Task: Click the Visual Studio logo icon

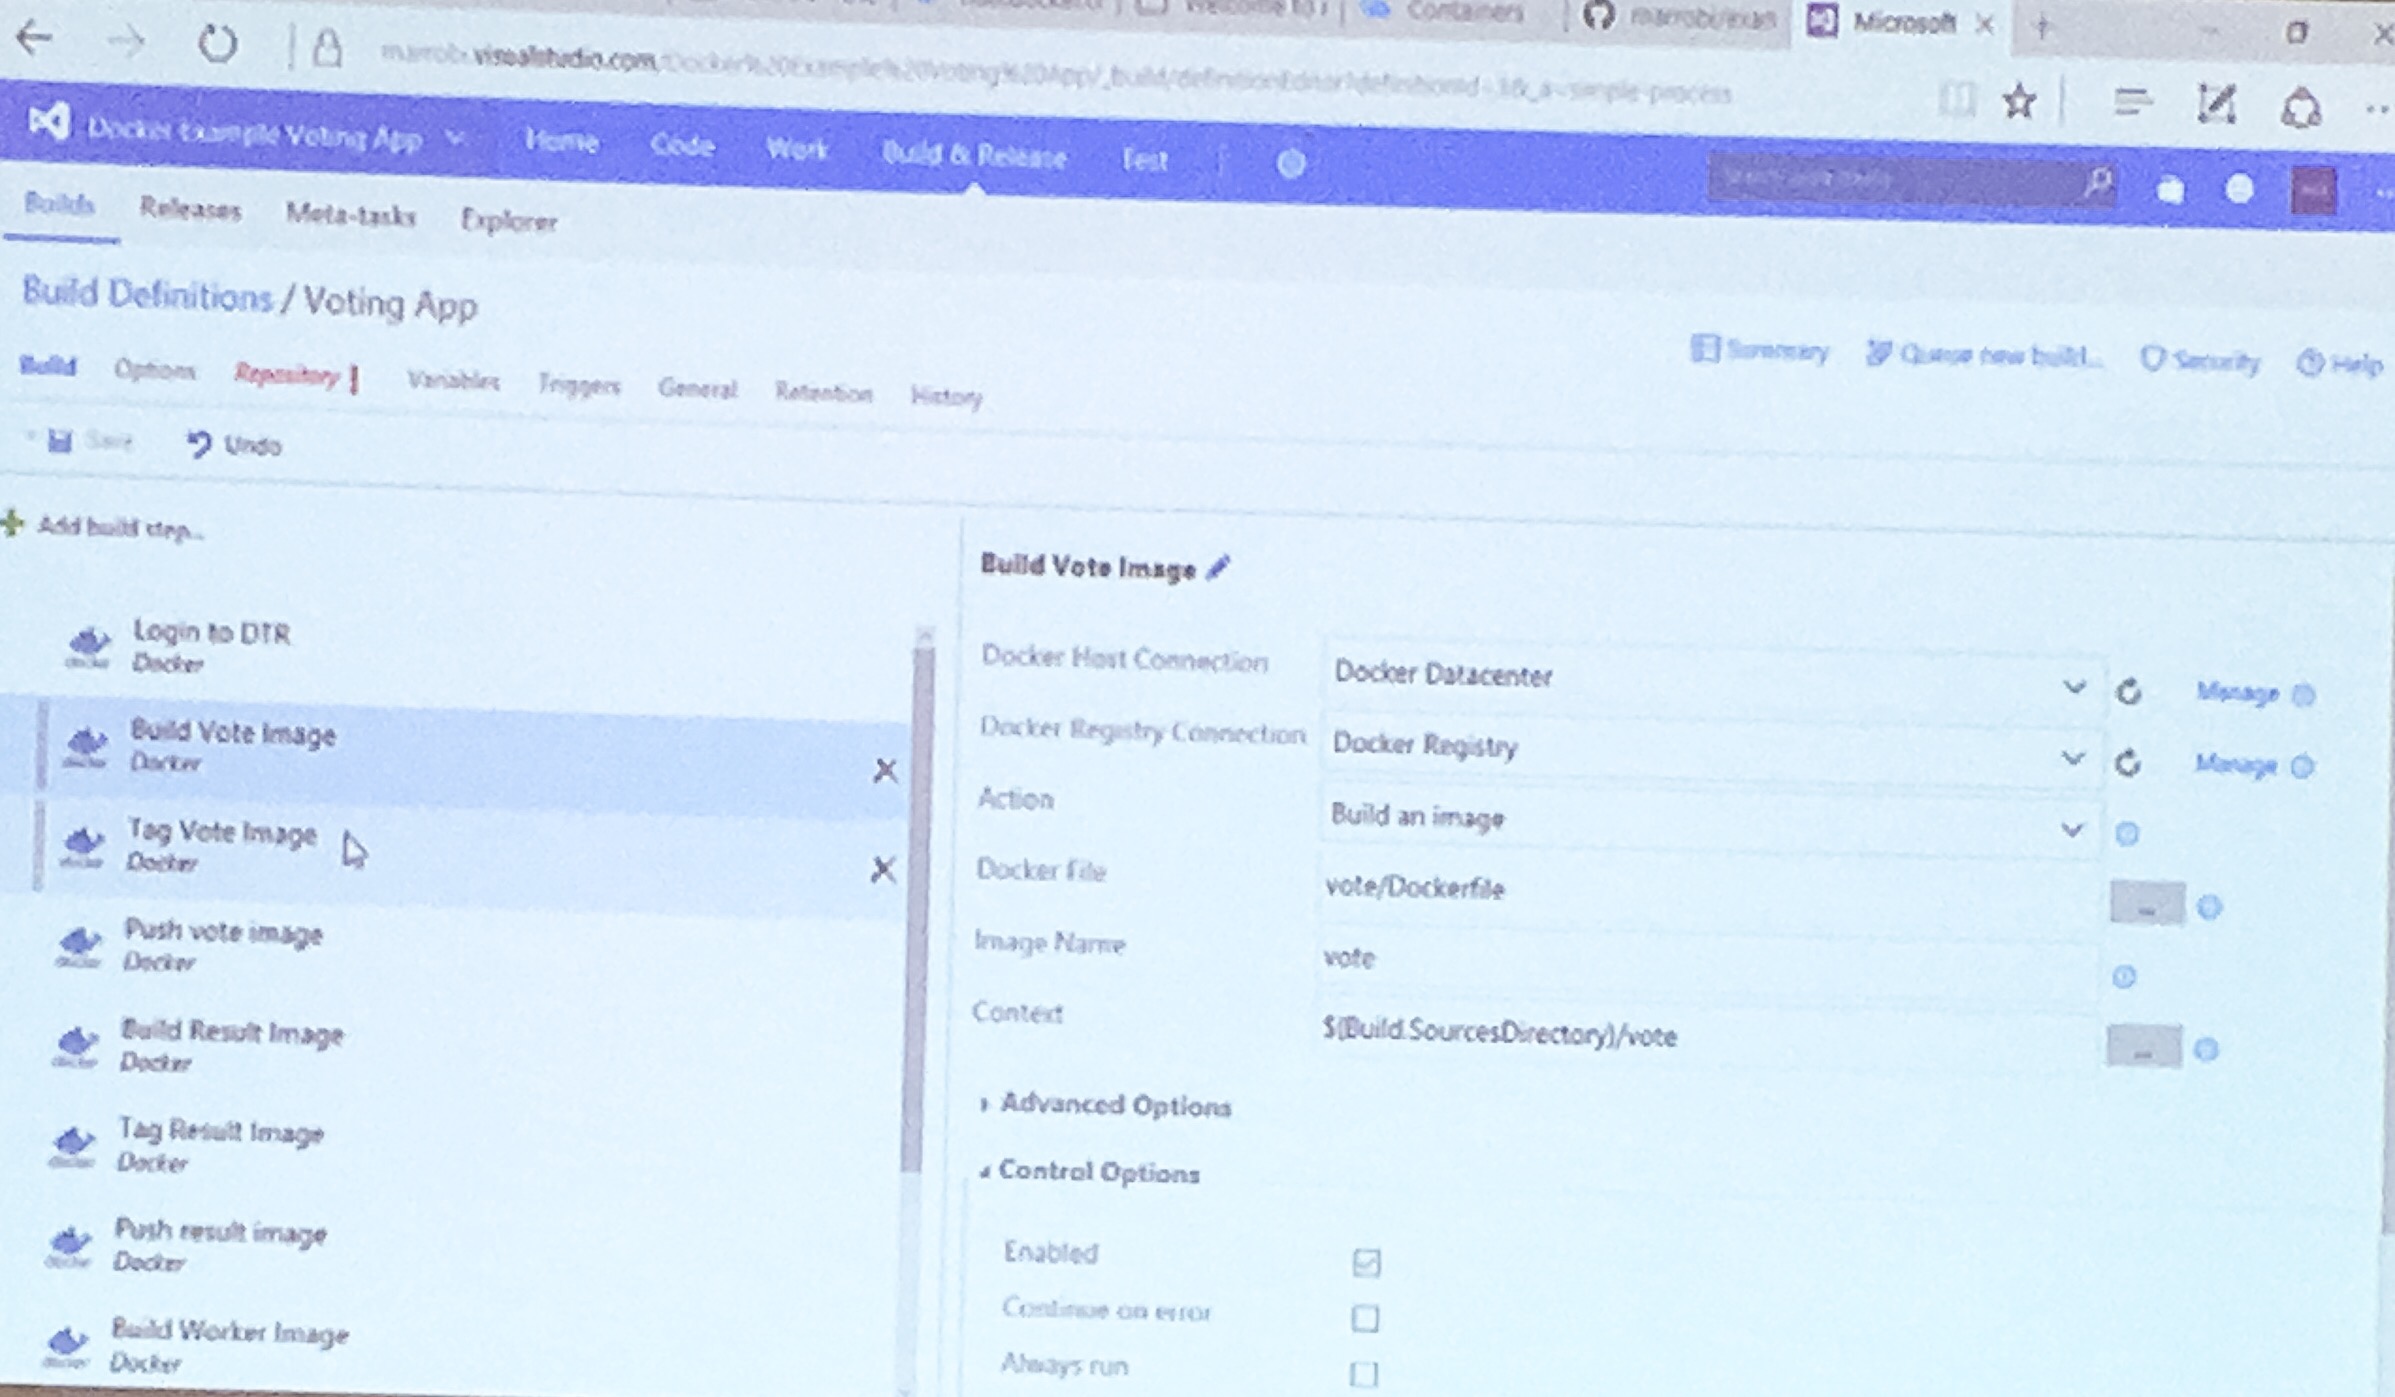Action: coord(48,123)
